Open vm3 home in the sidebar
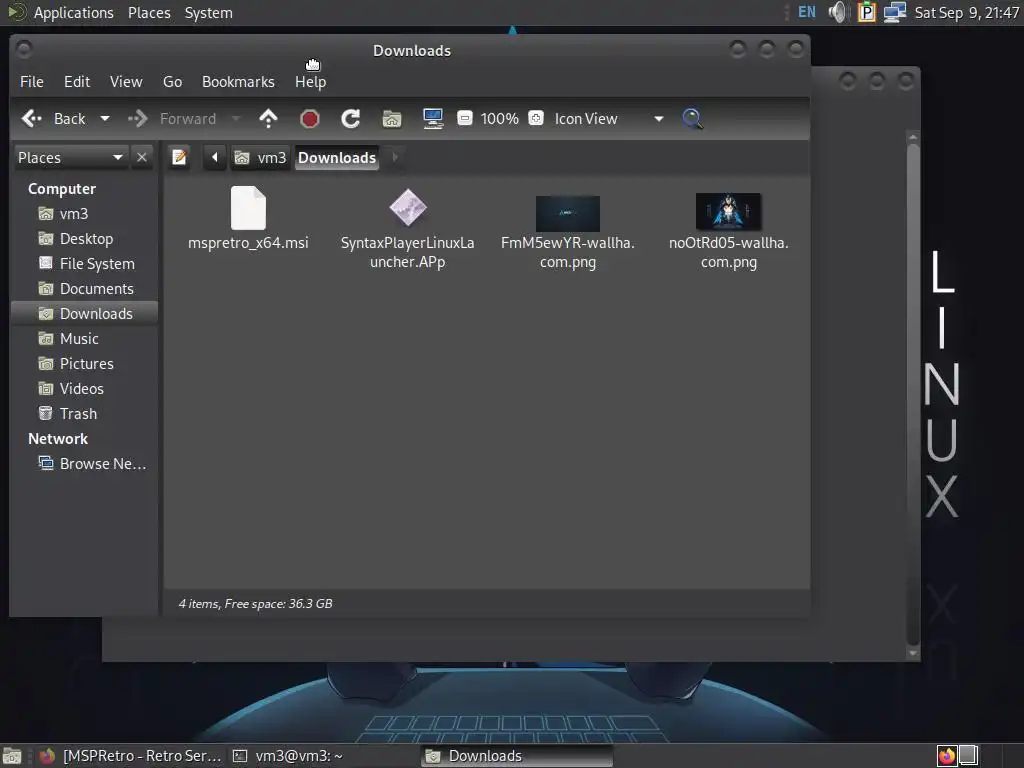Screen dimensions: 1024x768 84,214
